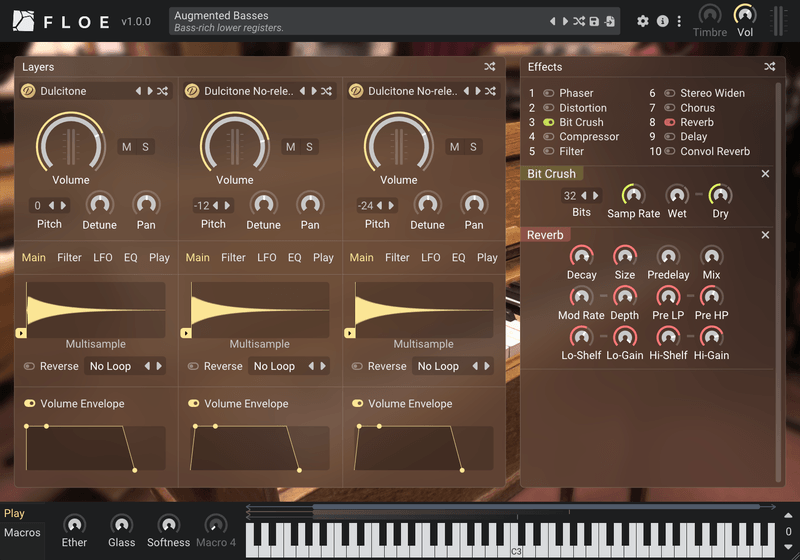The image size is (800, 560).
Task: Click the third layer's sample waveform display
Action: [423, 310]
